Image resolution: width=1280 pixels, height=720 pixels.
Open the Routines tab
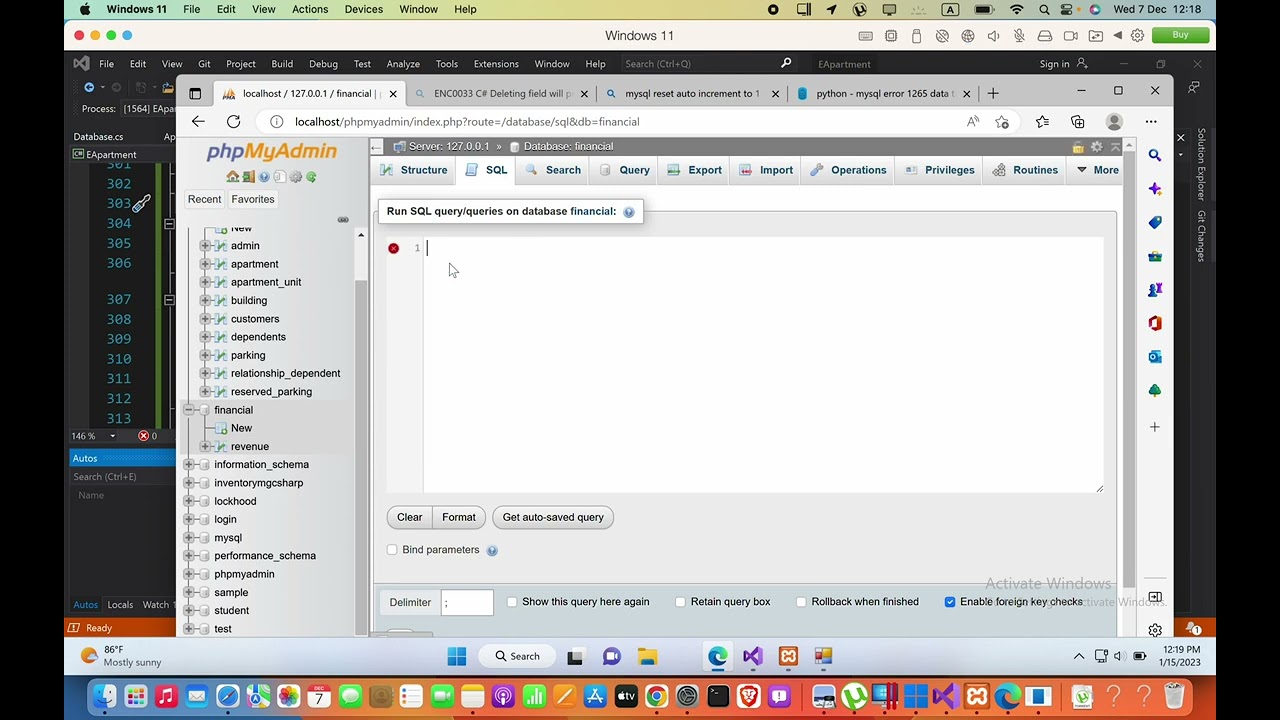(1025, 170)
